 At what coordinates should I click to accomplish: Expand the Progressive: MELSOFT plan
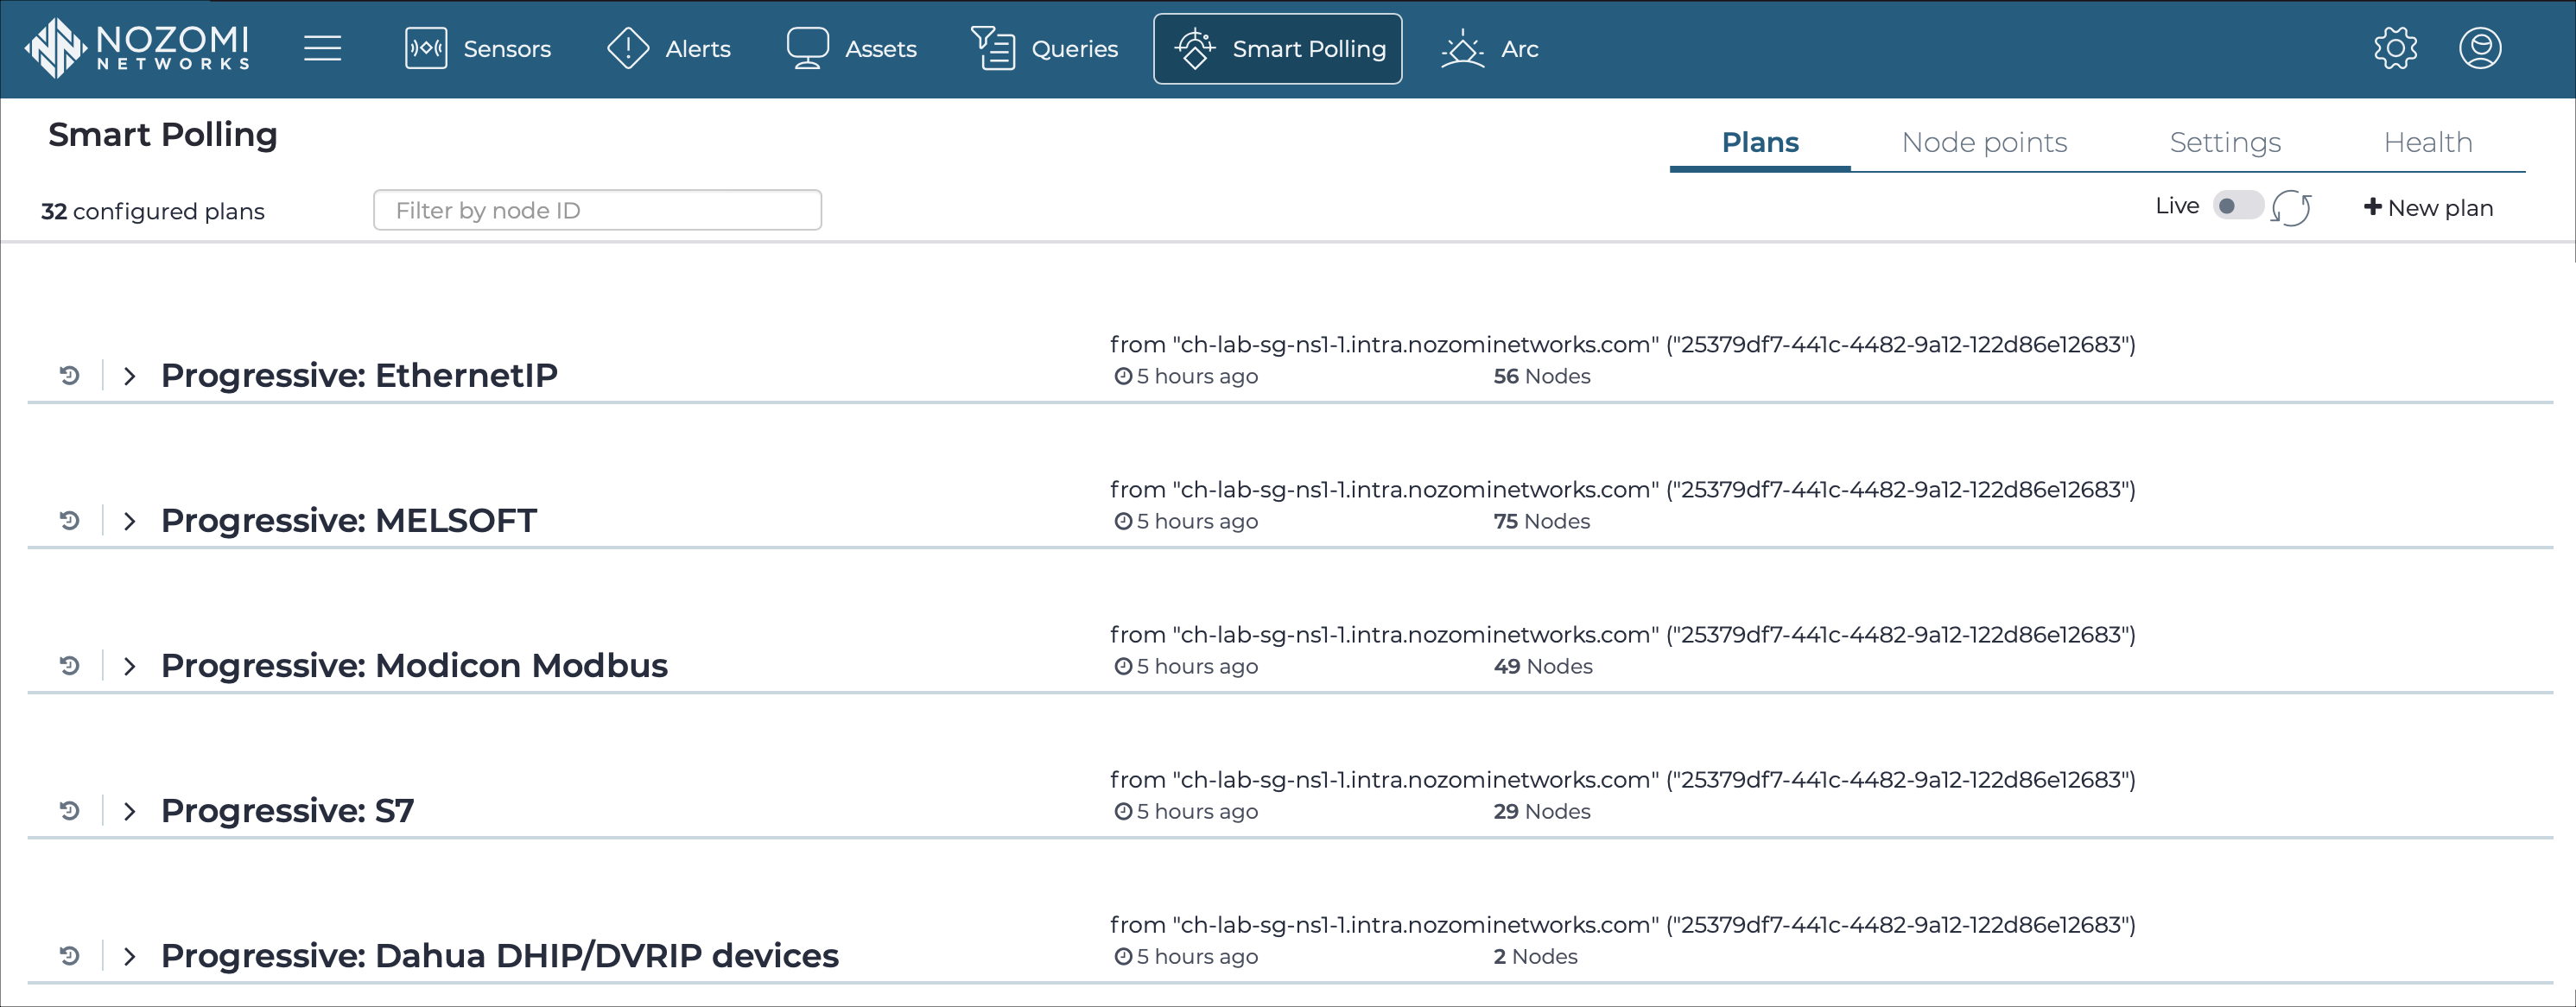pos(129,521)
